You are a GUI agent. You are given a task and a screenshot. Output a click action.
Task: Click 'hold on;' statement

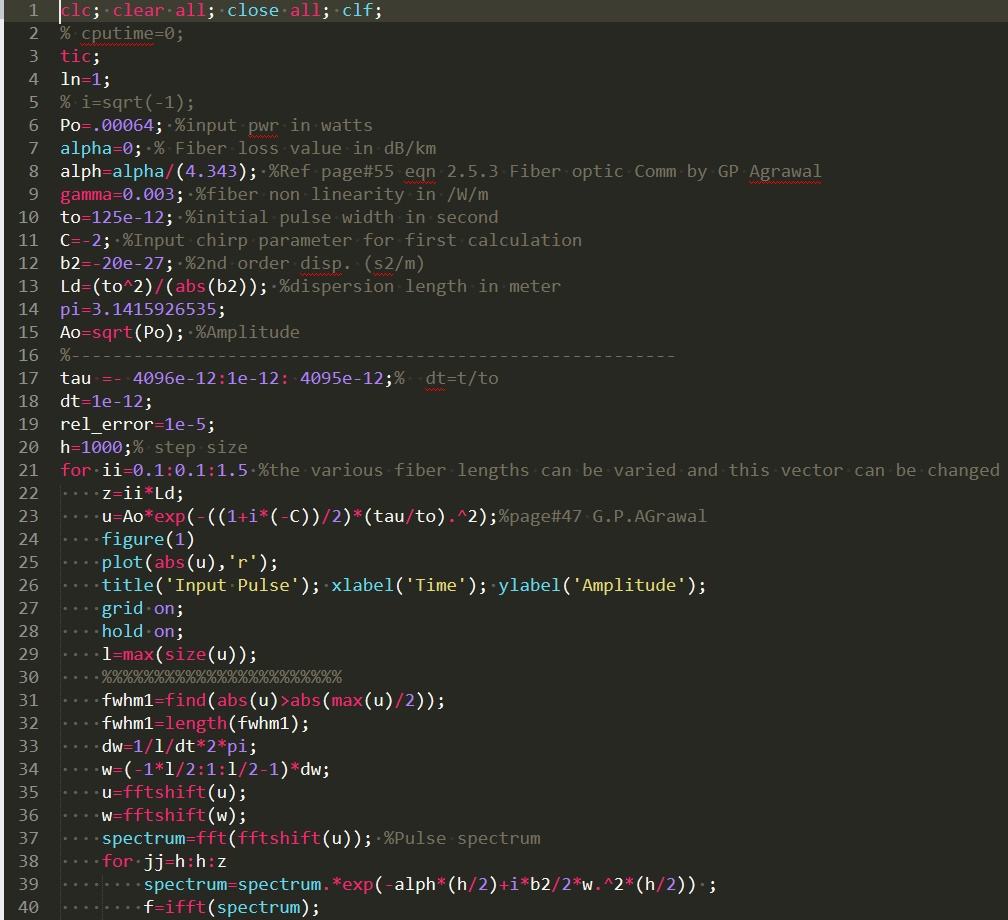[143, 631]
